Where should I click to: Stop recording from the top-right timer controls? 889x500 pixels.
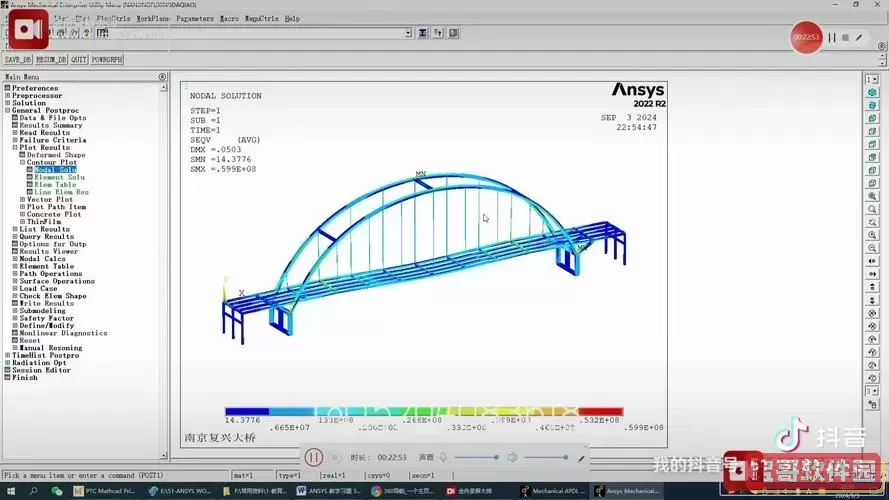tap(845, 38)
